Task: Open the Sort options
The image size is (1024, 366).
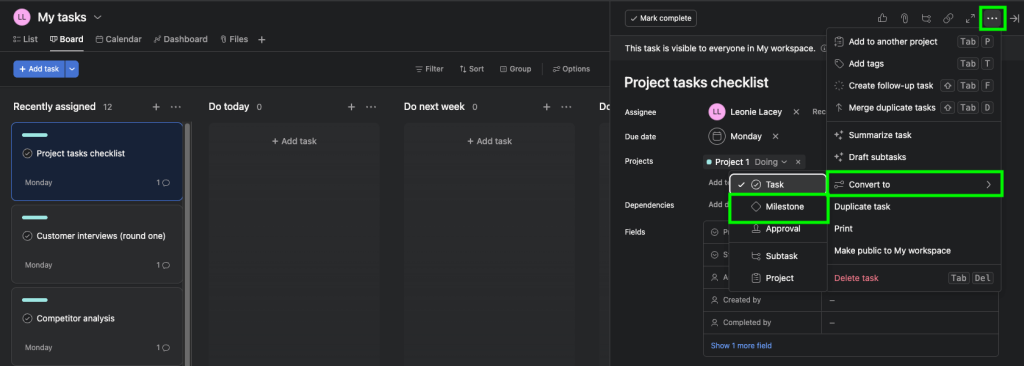Action: click(472, 69)
